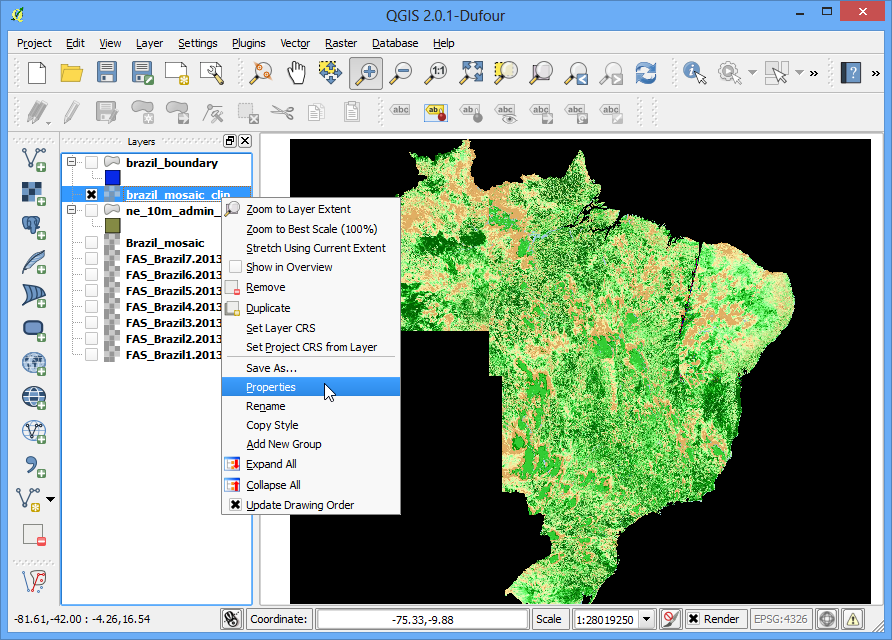Collapse the ne_10m_admin layer tree node
Screen dimensions: 892x640
click(x=72, y=210)
